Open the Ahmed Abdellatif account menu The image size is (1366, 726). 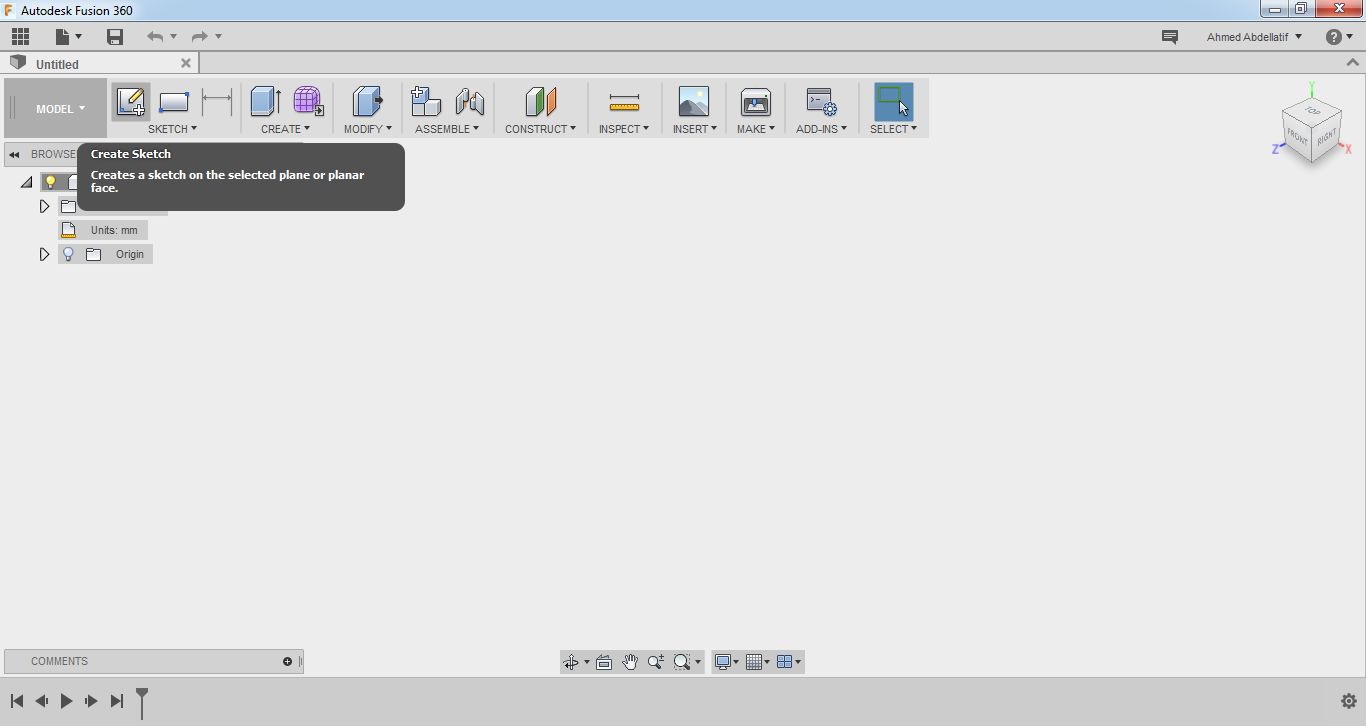1254,37
